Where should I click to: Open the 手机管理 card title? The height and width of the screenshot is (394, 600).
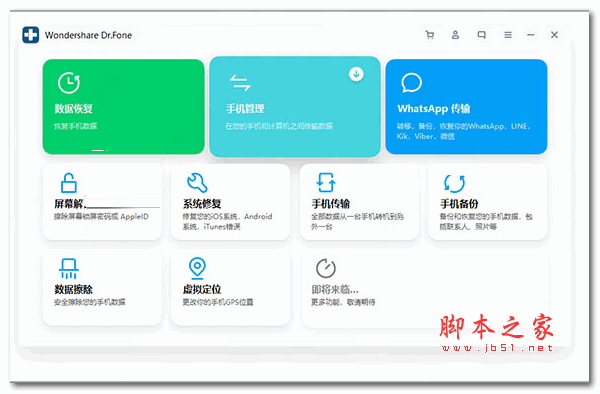click(x=245, y=109)
